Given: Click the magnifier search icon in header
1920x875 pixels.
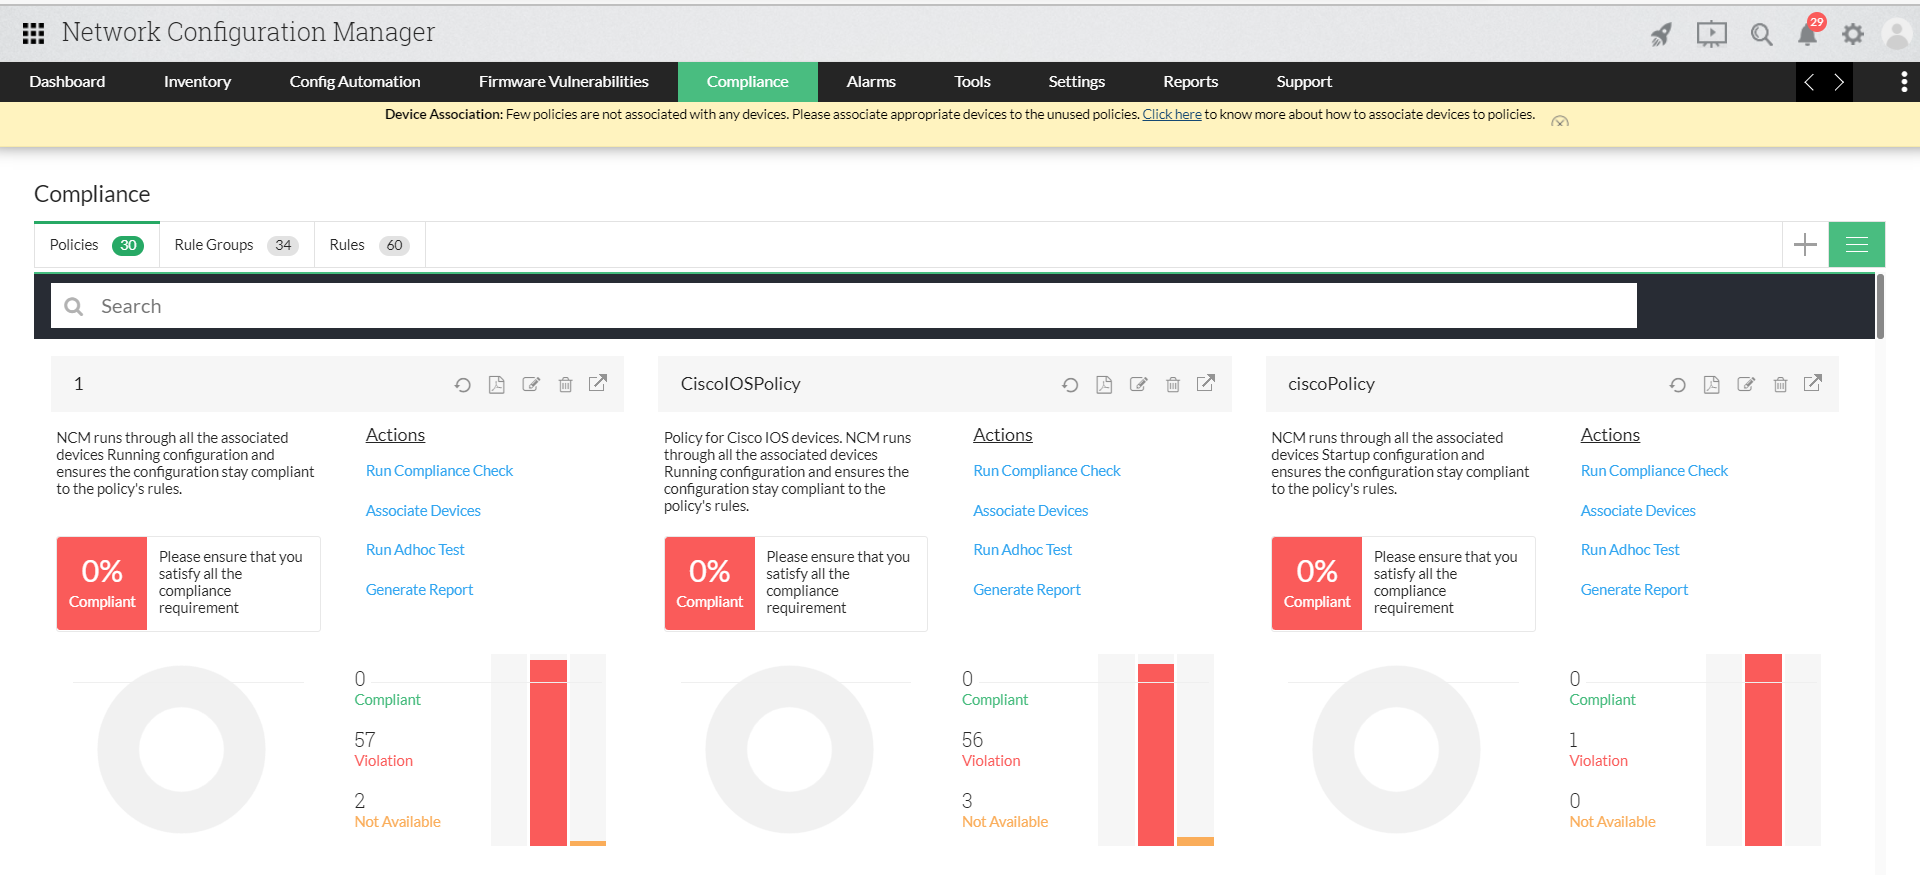Looking at the screenshot, I should (1761, 35).
